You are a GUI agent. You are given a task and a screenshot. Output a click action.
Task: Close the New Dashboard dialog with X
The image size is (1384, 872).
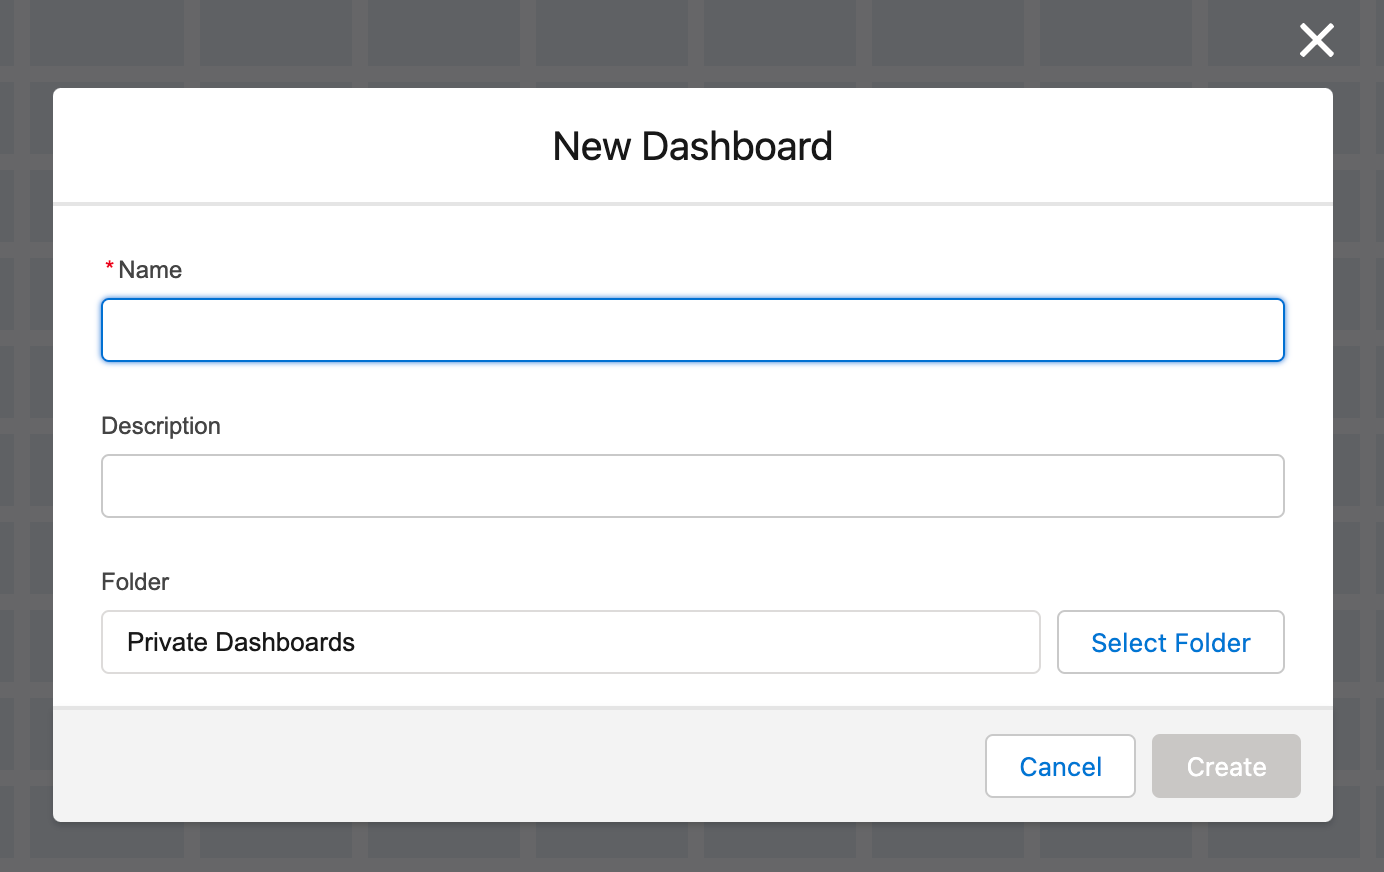1316,41
